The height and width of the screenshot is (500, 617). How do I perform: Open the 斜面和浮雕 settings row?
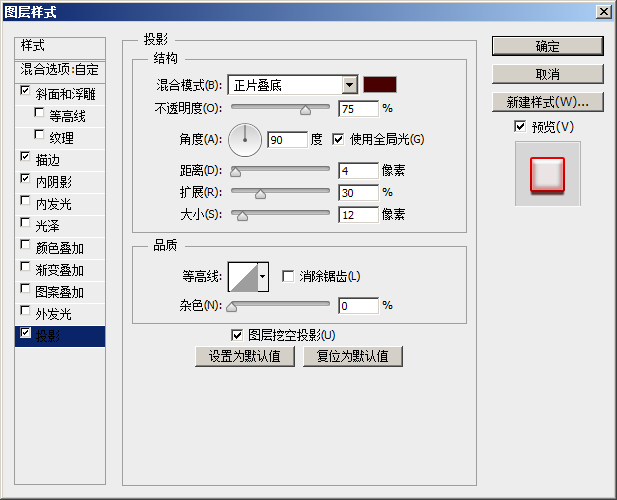pyautogui.click(x=60, y=94)
